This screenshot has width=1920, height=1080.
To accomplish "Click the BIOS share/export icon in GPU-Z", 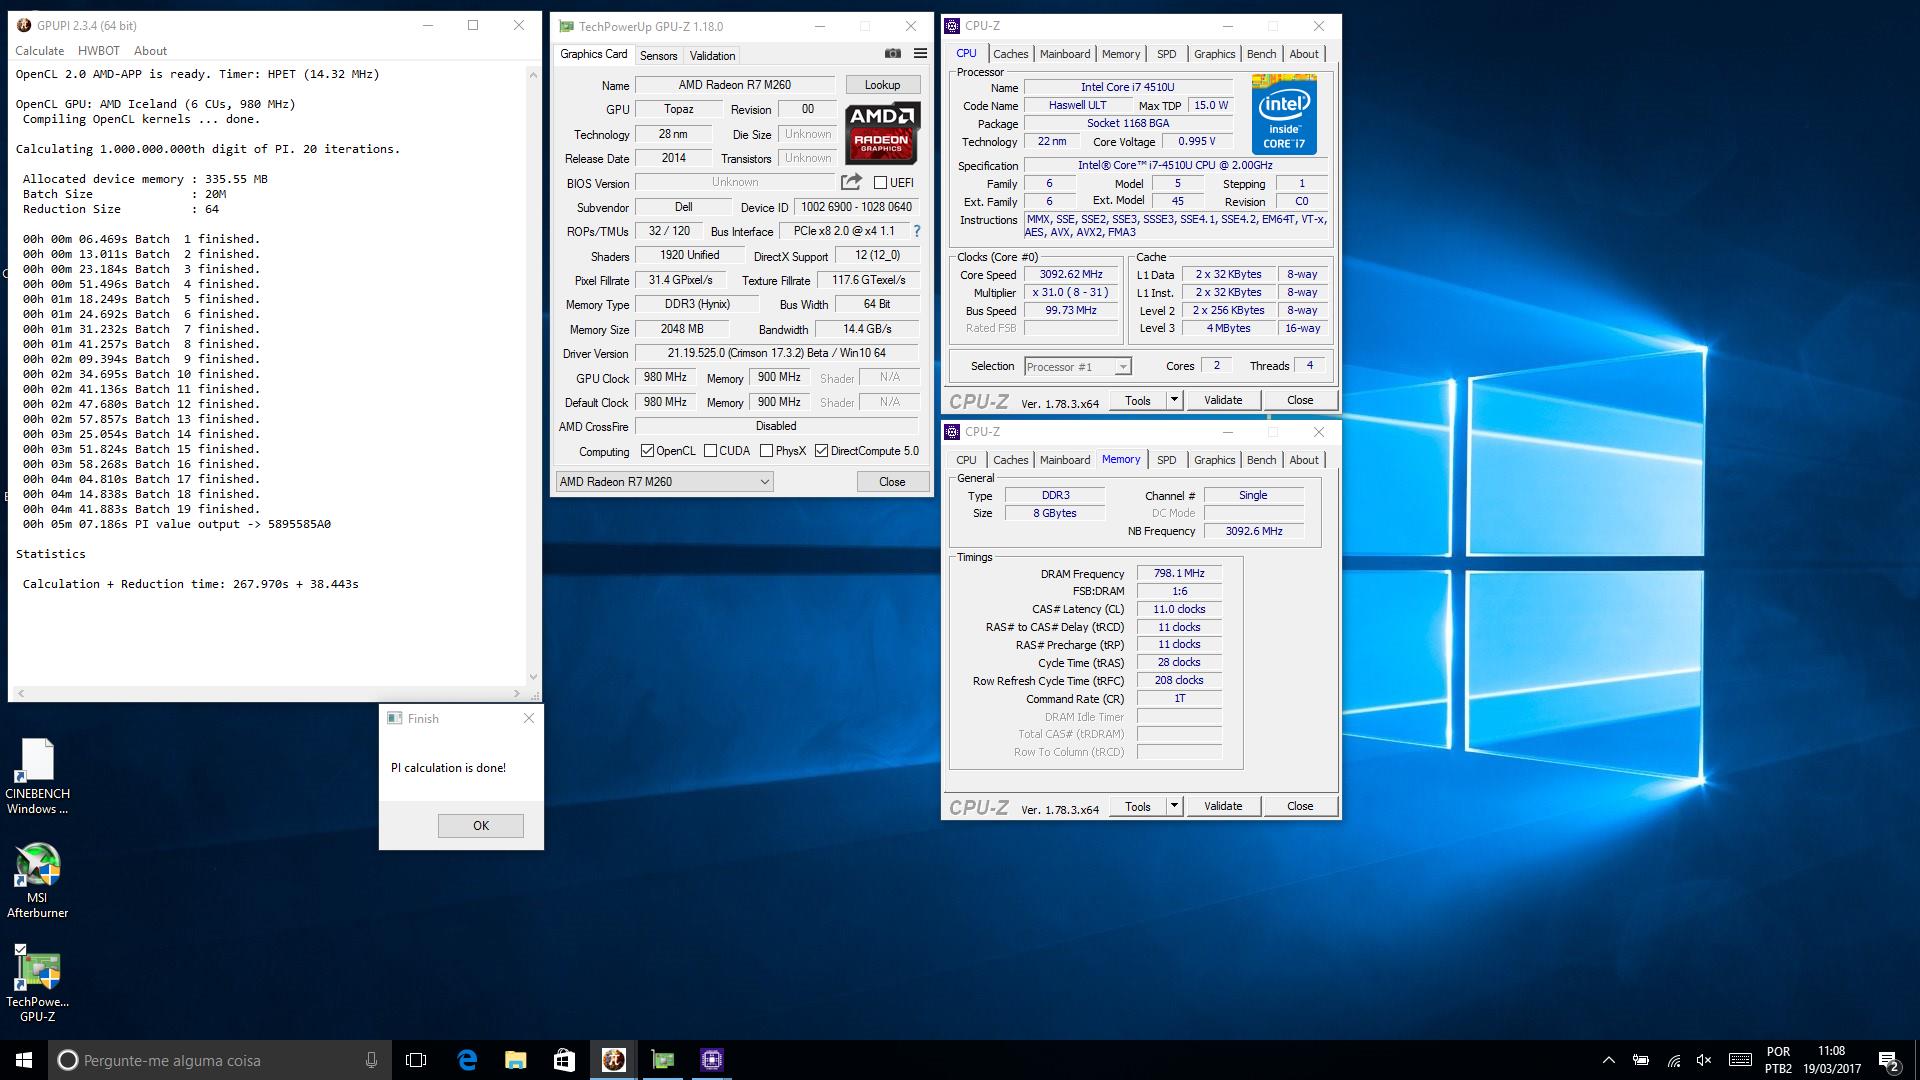I will click(851, 182).
